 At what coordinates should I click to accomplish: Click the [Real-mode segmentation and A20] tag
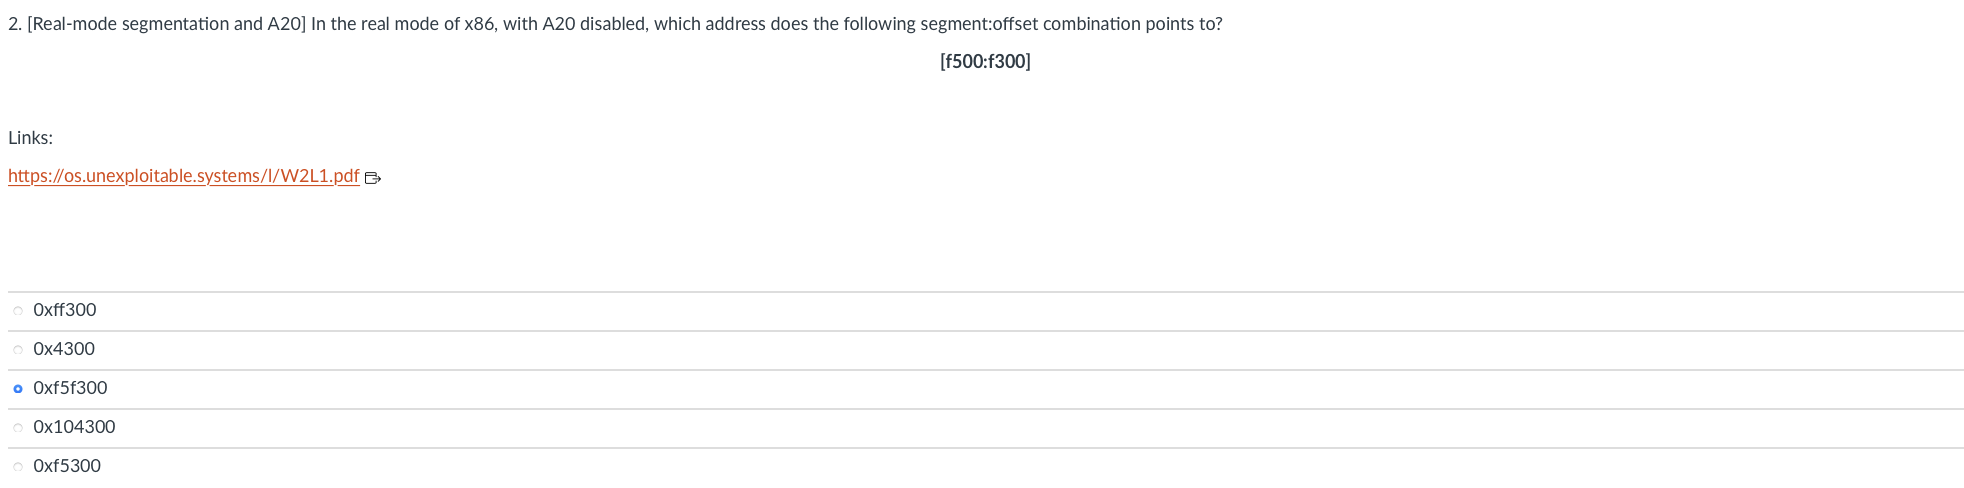(x=166, y=24)
